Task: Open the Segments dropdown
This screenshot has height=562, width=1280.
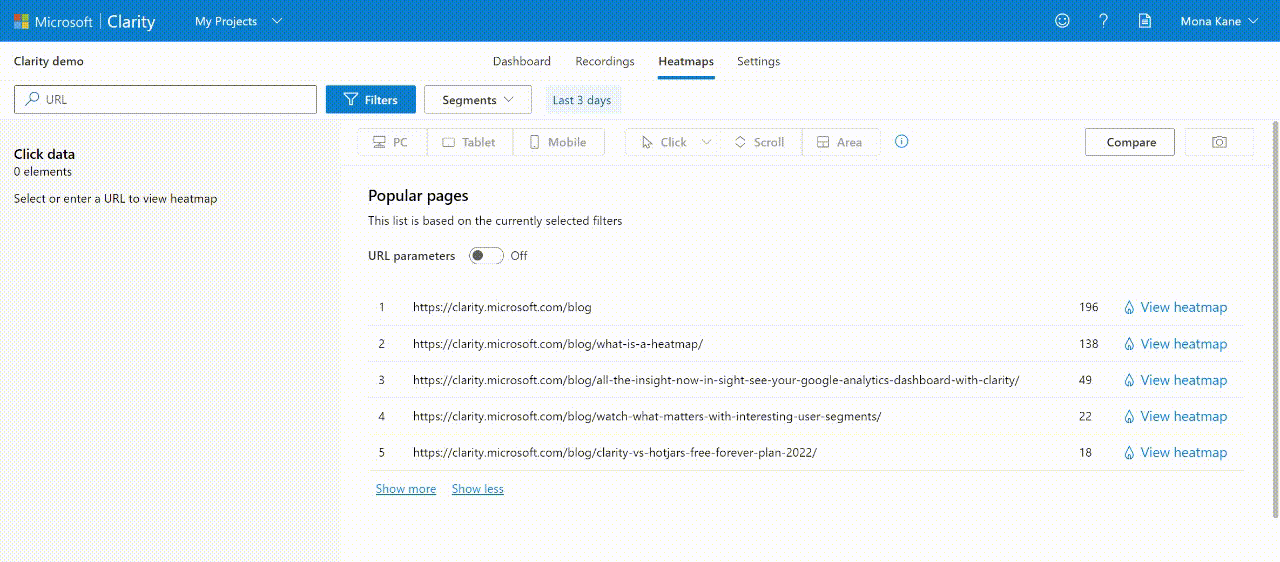Action: click(x=478, y=100)
